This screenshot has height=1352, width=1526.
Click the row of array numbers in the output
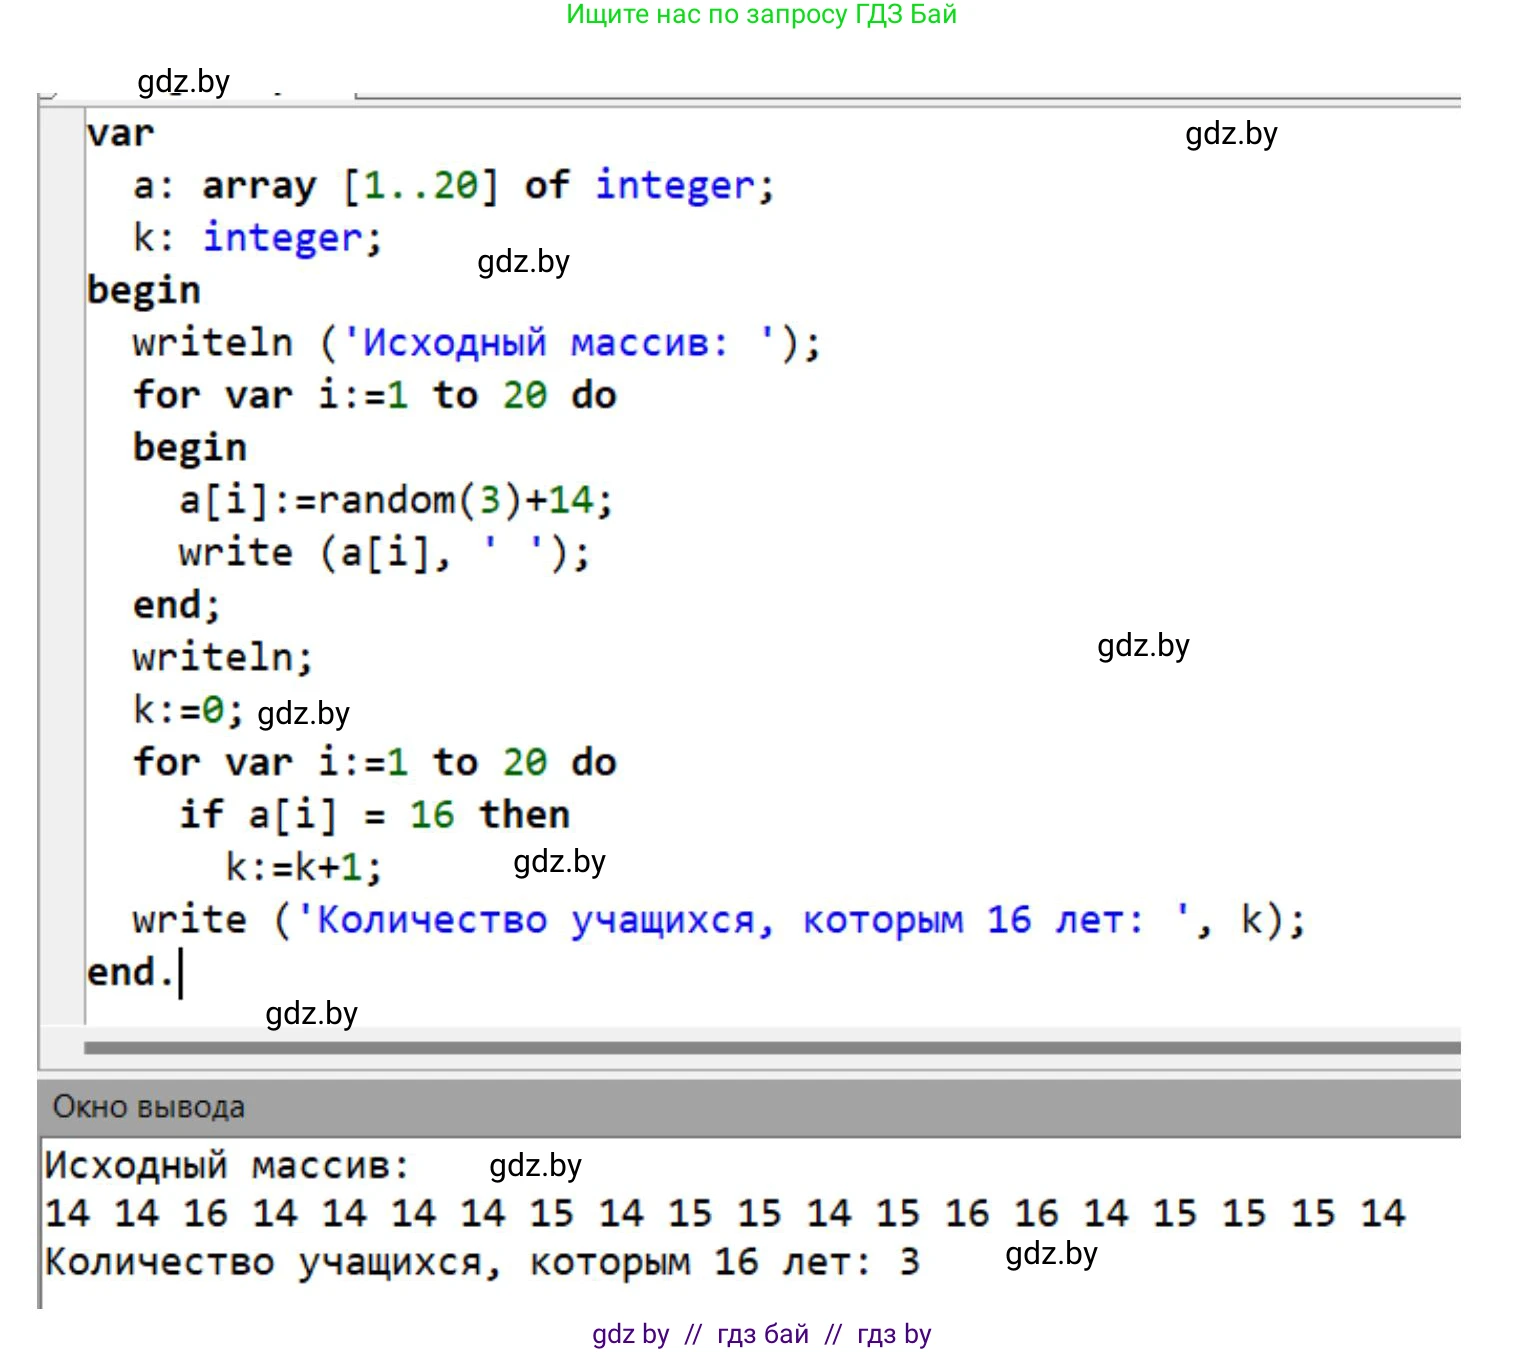click(x=724, y=1213)
